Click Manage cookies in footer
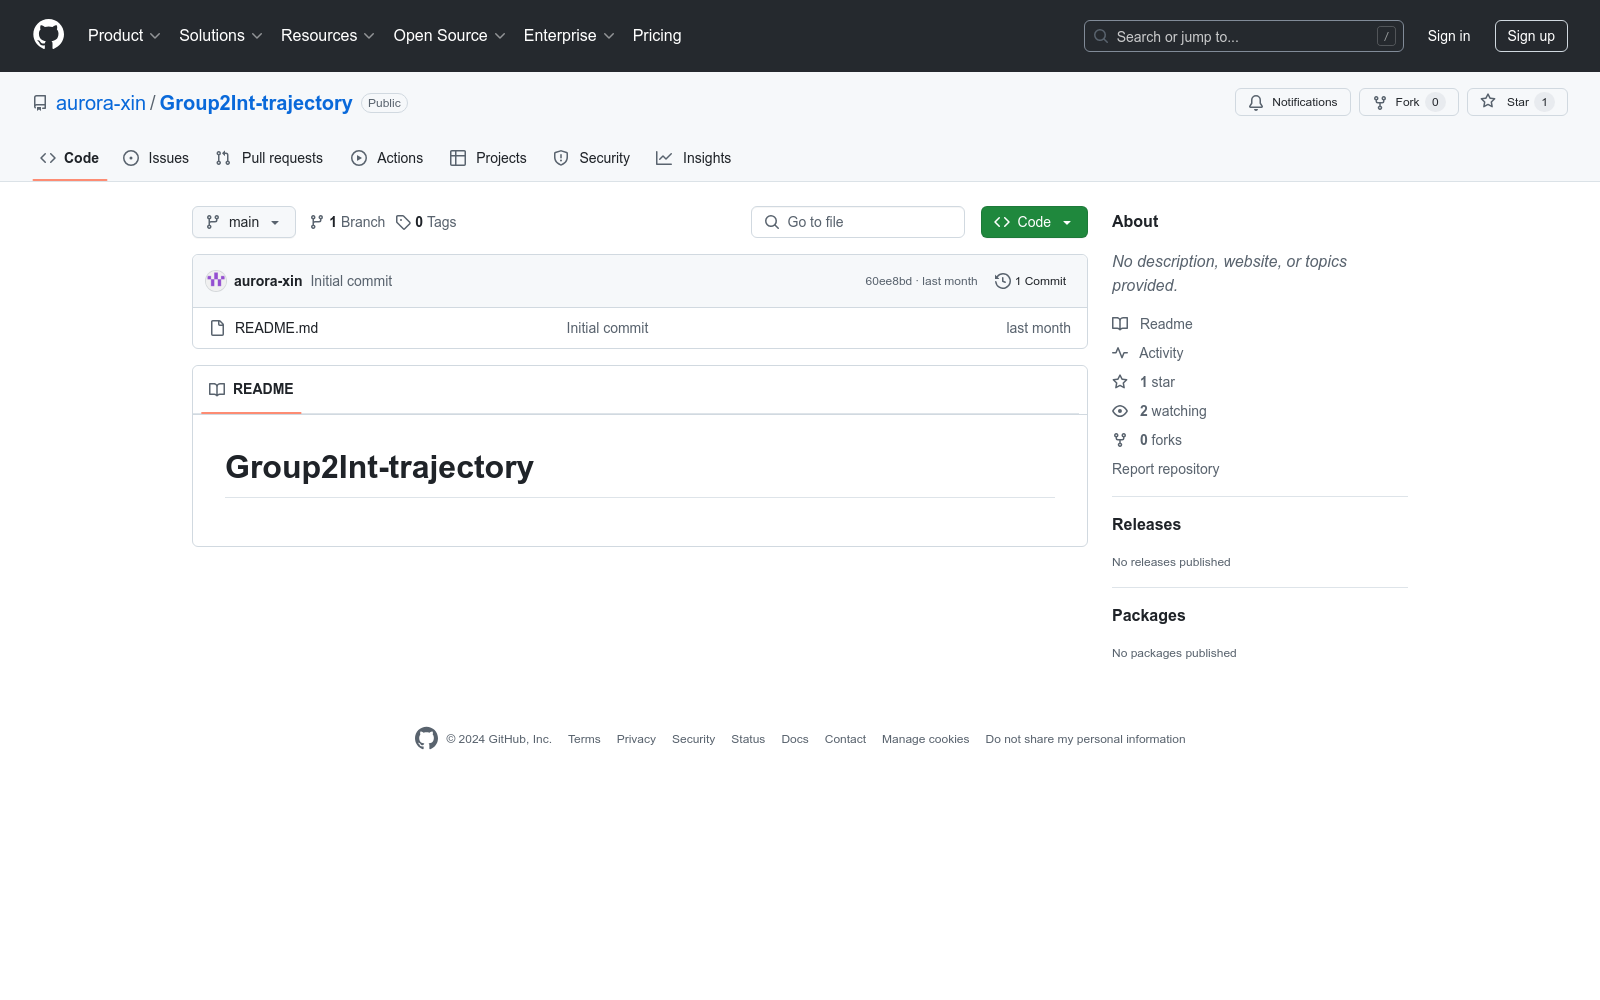The width and height of the screenshot is (1600, 1000). point(925,739)
